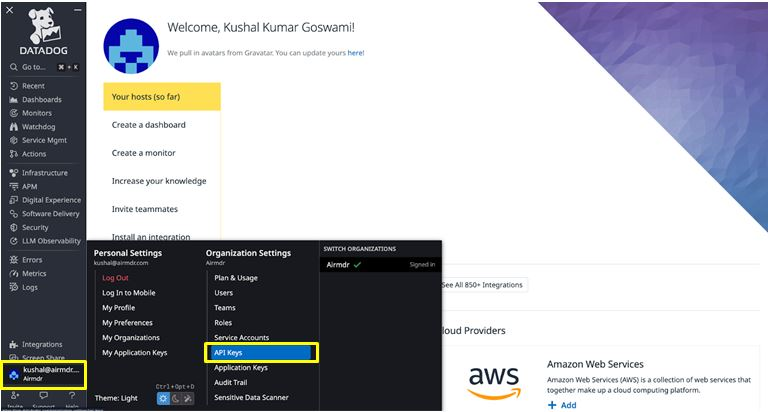Image resolution: width=768 pixels, height=412 pixels.
Task: Open the highlighted API Keys entry
Action: tap(262, 353)
